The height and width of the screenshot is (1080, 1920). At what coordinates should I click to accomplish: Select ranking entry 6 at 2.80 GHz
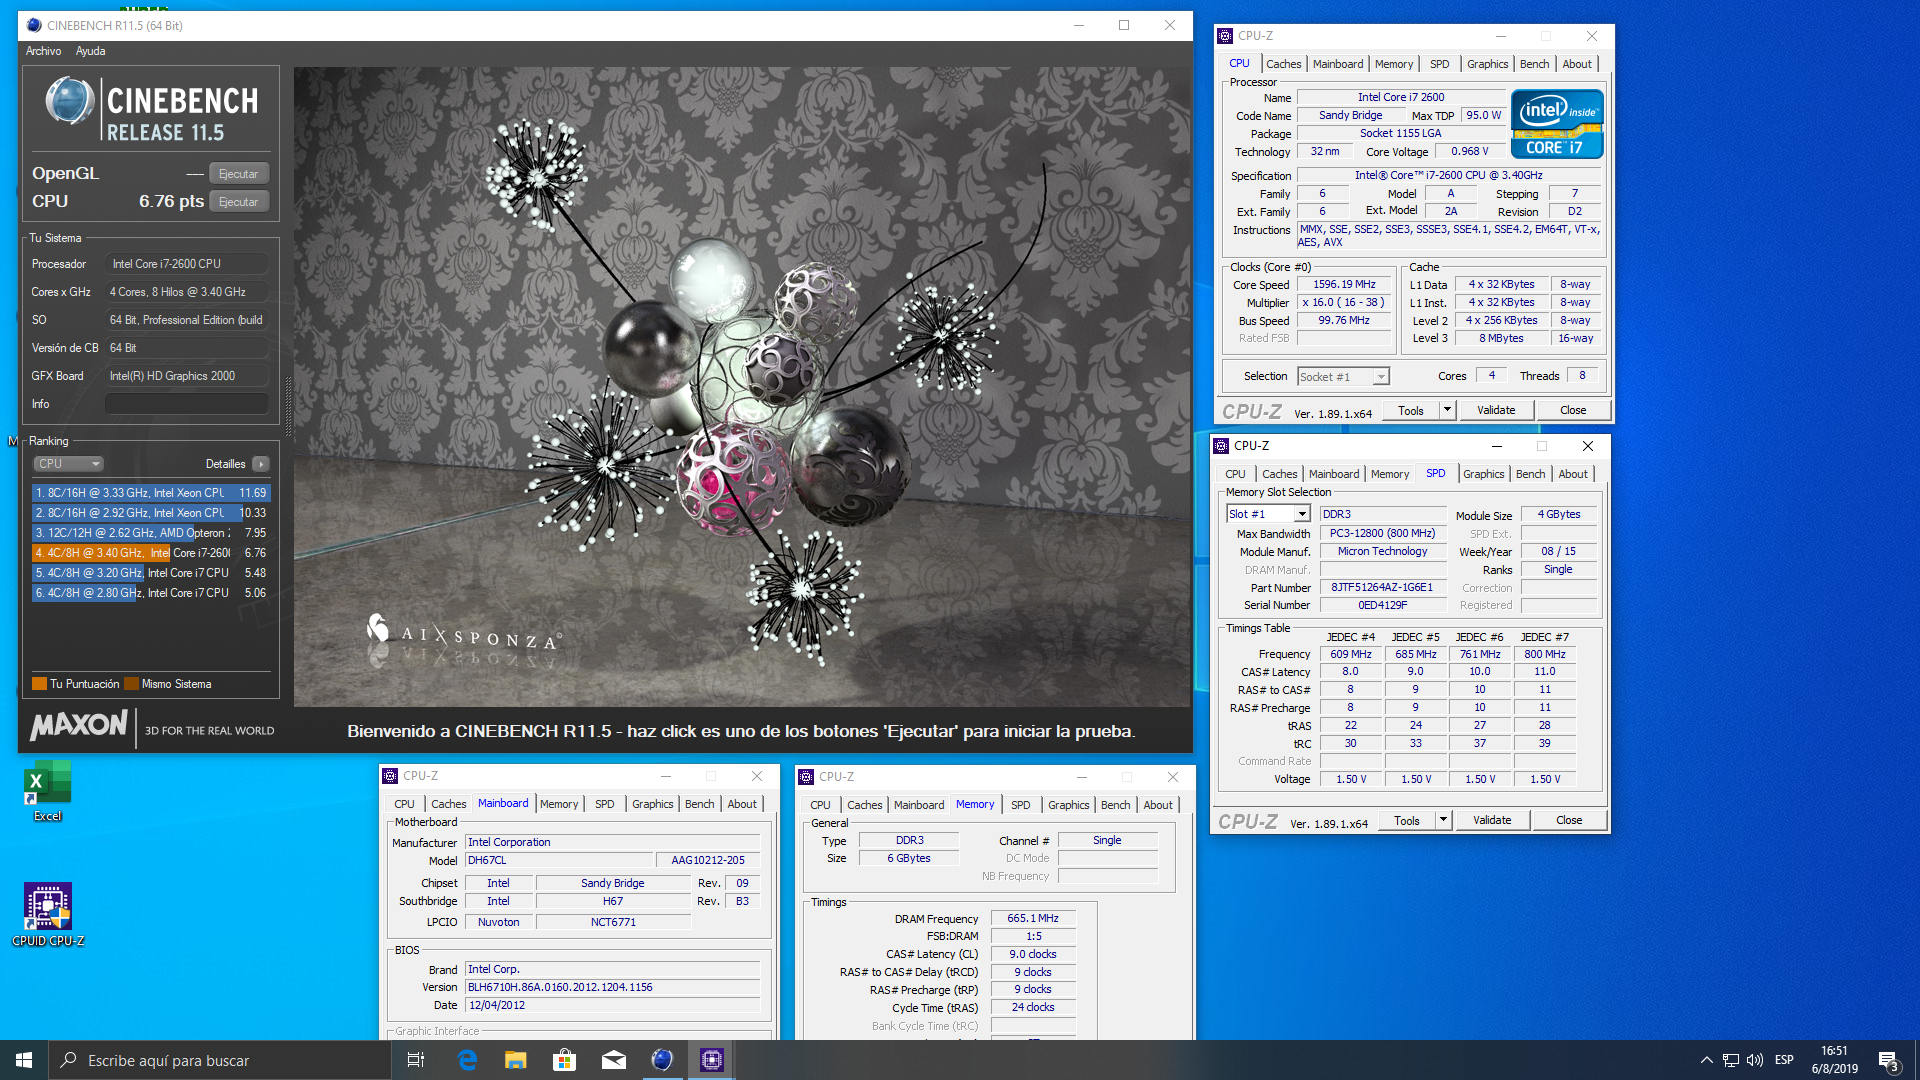point(151,593)
